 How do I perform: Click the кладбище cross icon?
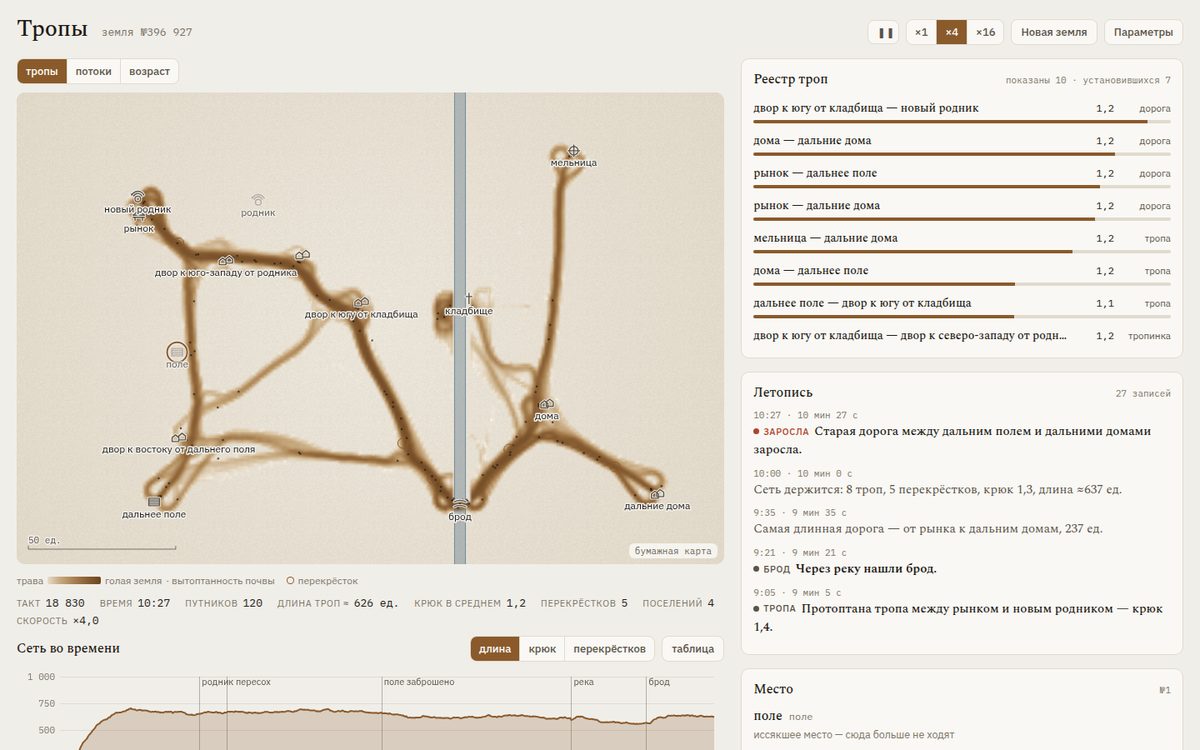pyautogui.click(x=468, y=298)
